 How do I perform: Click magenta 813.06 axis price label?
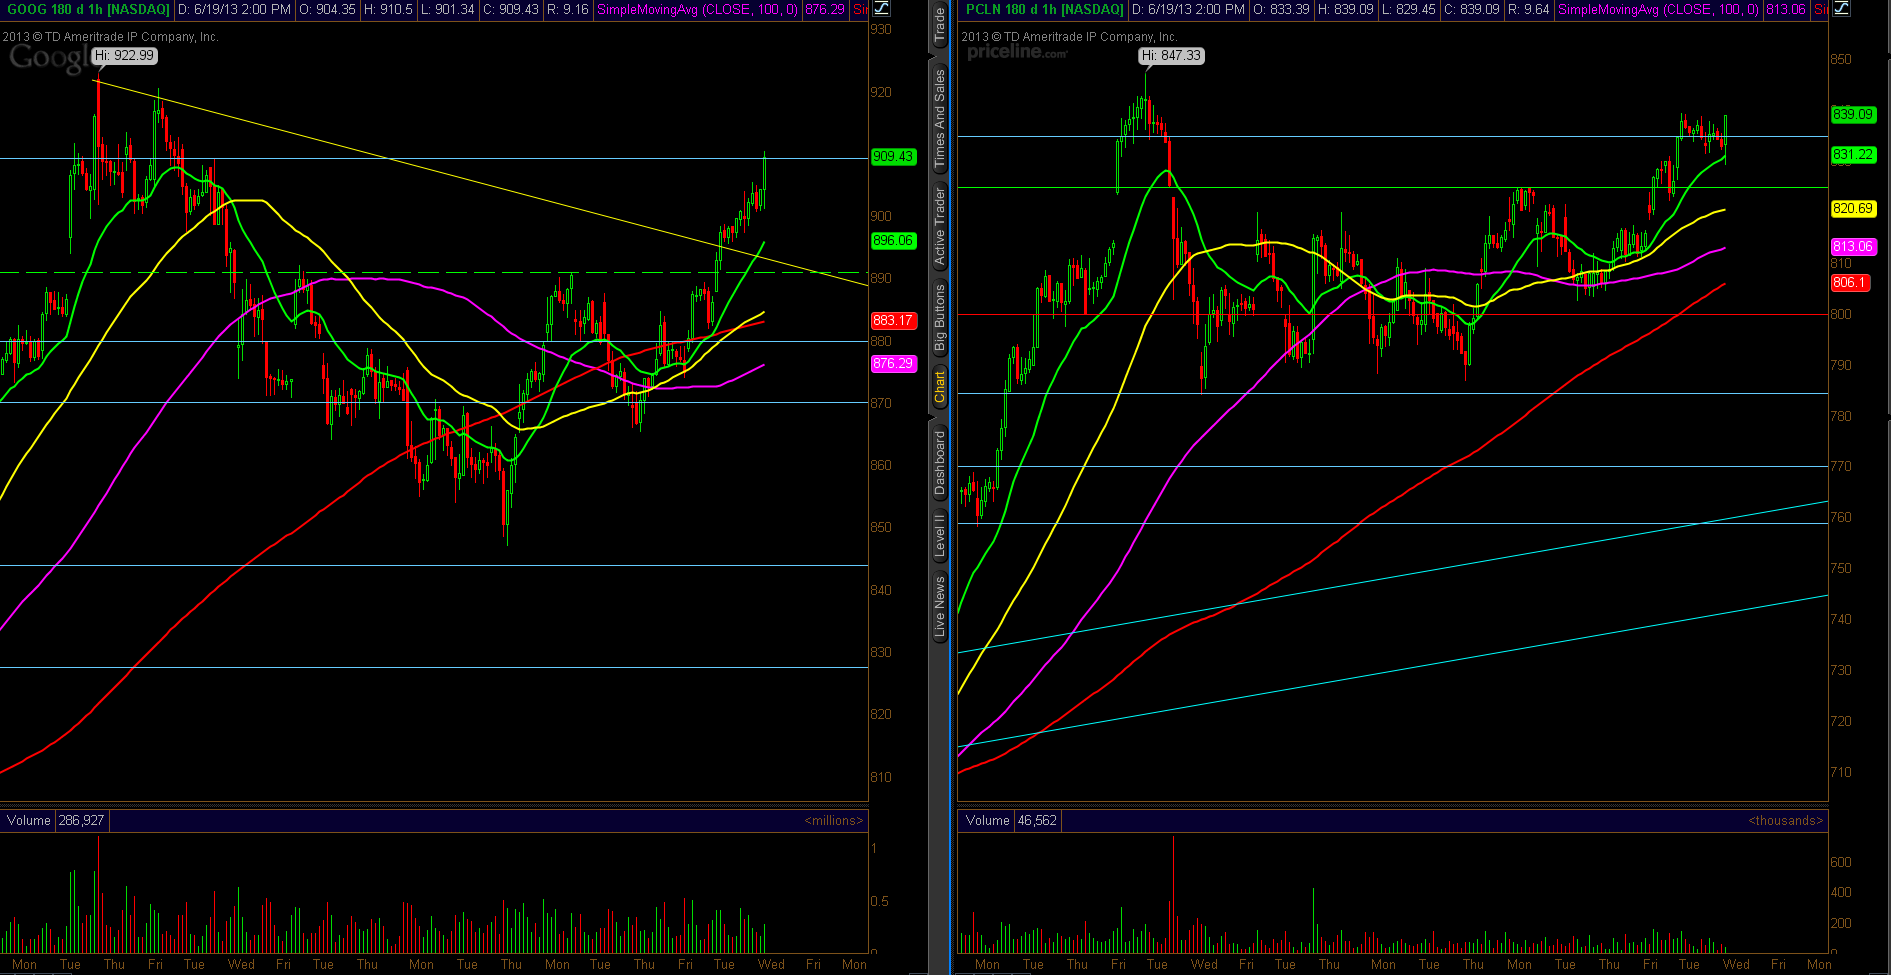(1853, 247)
